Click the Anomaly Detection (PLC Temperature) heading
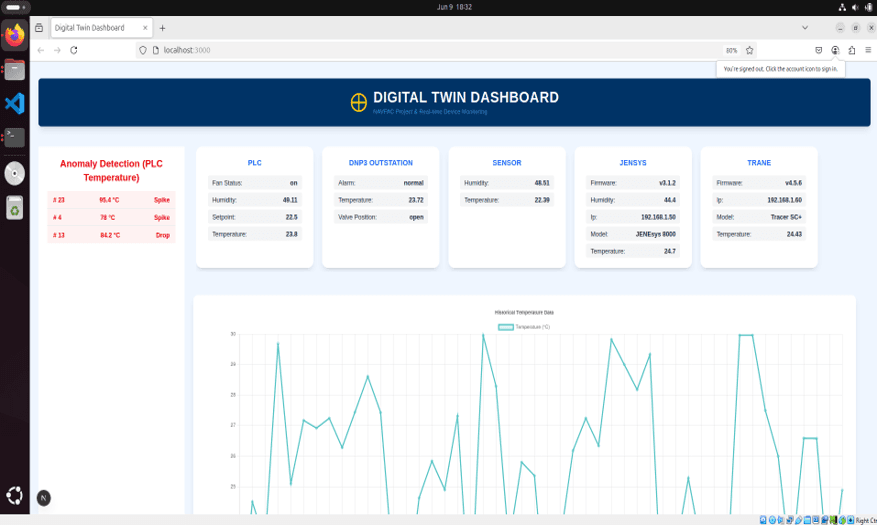877x525 pixels. (x=111, y=171)
